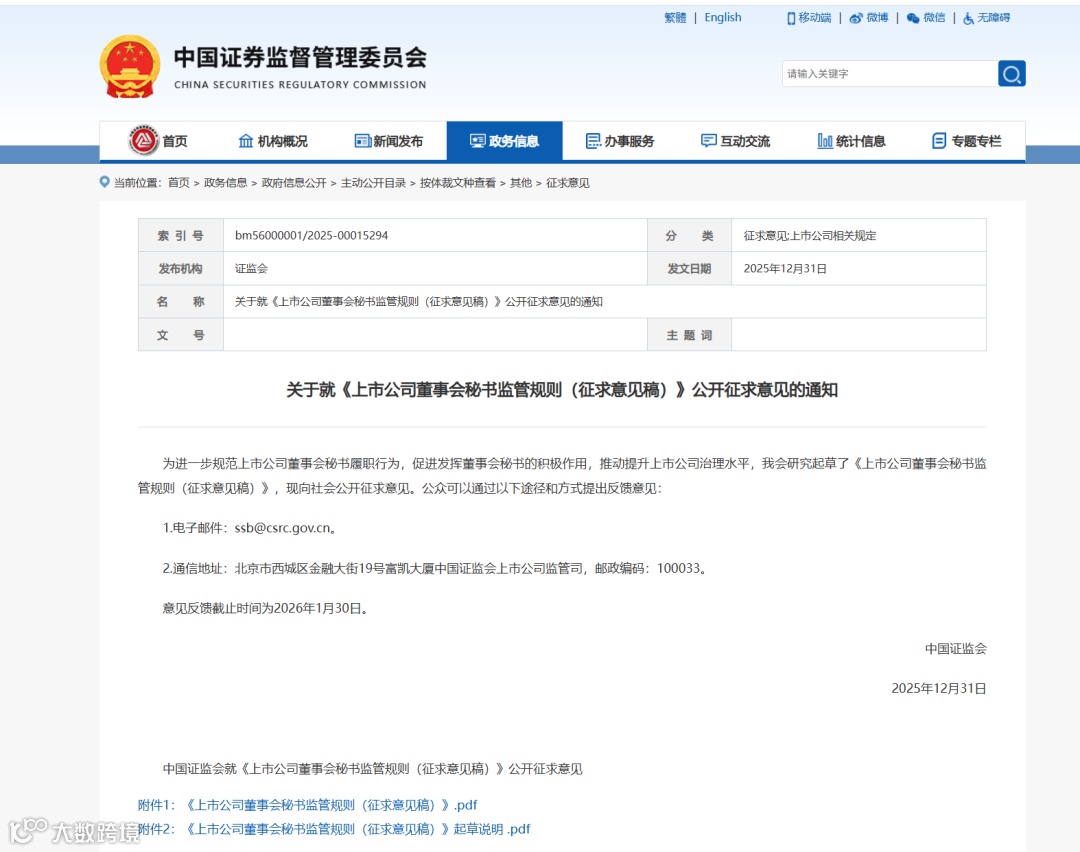Select the 政务信息 navigation tab
Image resolution: width=1080 pixels, height=852 pixels.
pyautogui.click(x=505, y=141)
